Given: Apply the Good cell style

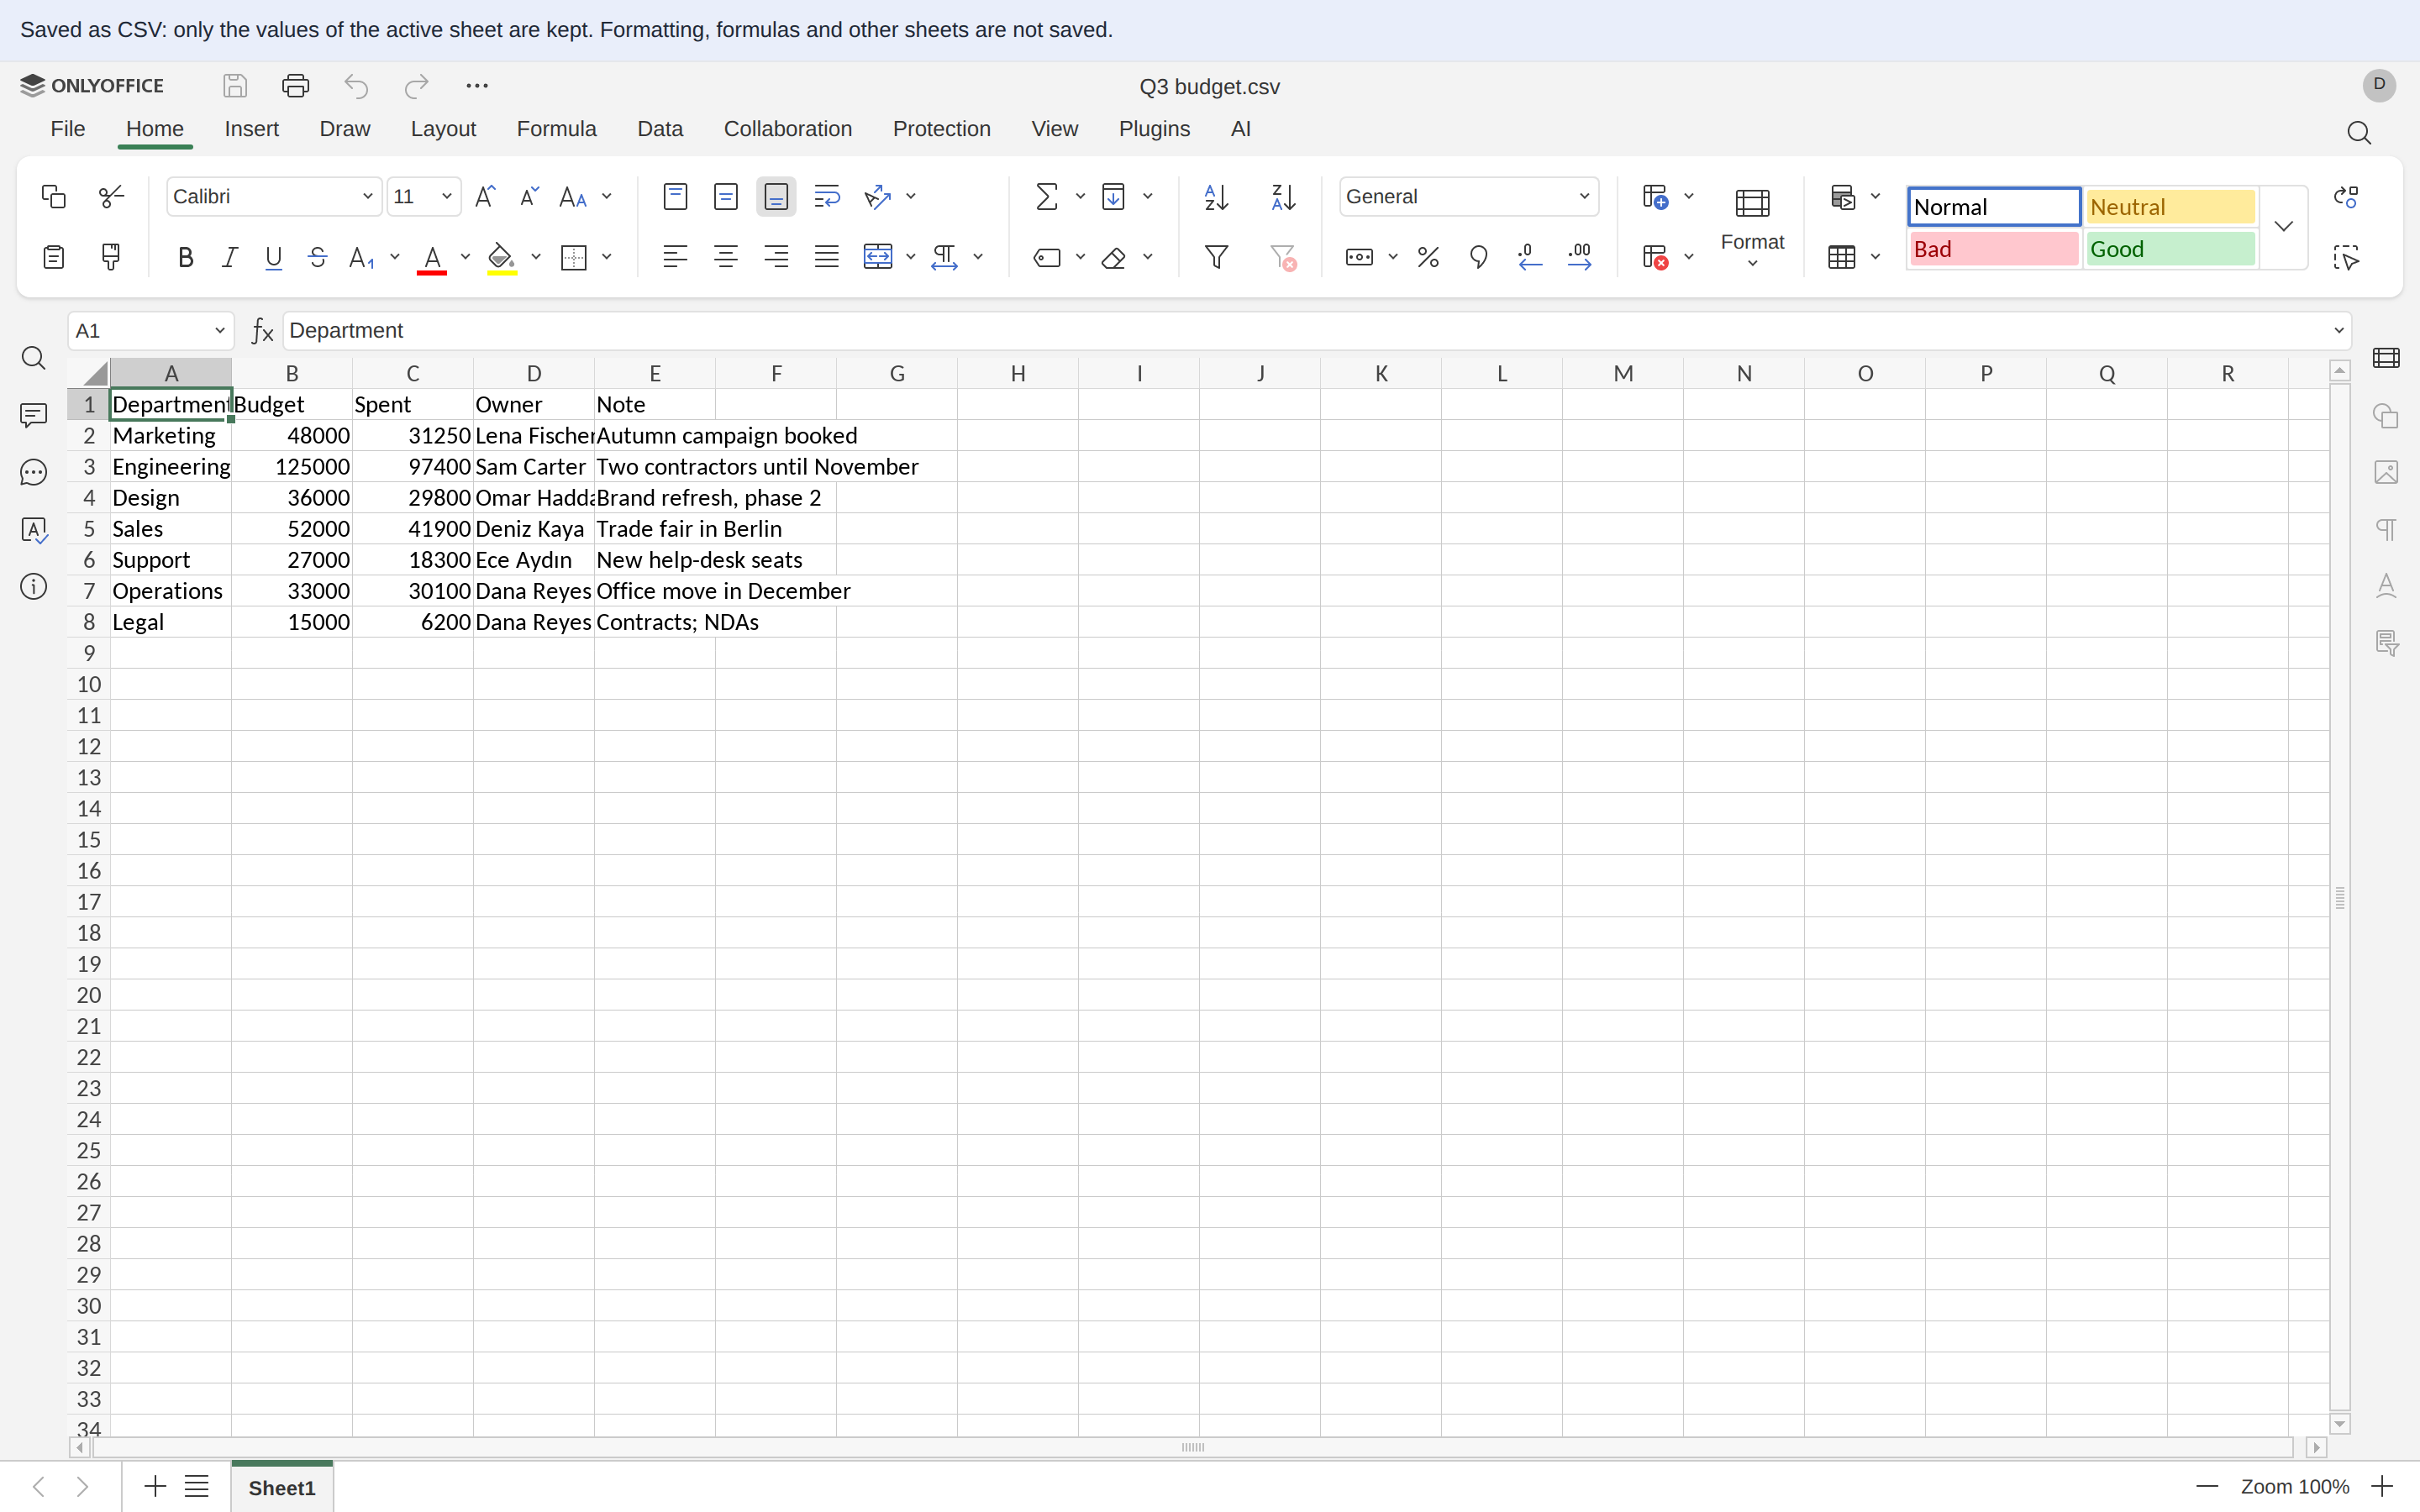Looking at the screenshot, I should 2170,249.
